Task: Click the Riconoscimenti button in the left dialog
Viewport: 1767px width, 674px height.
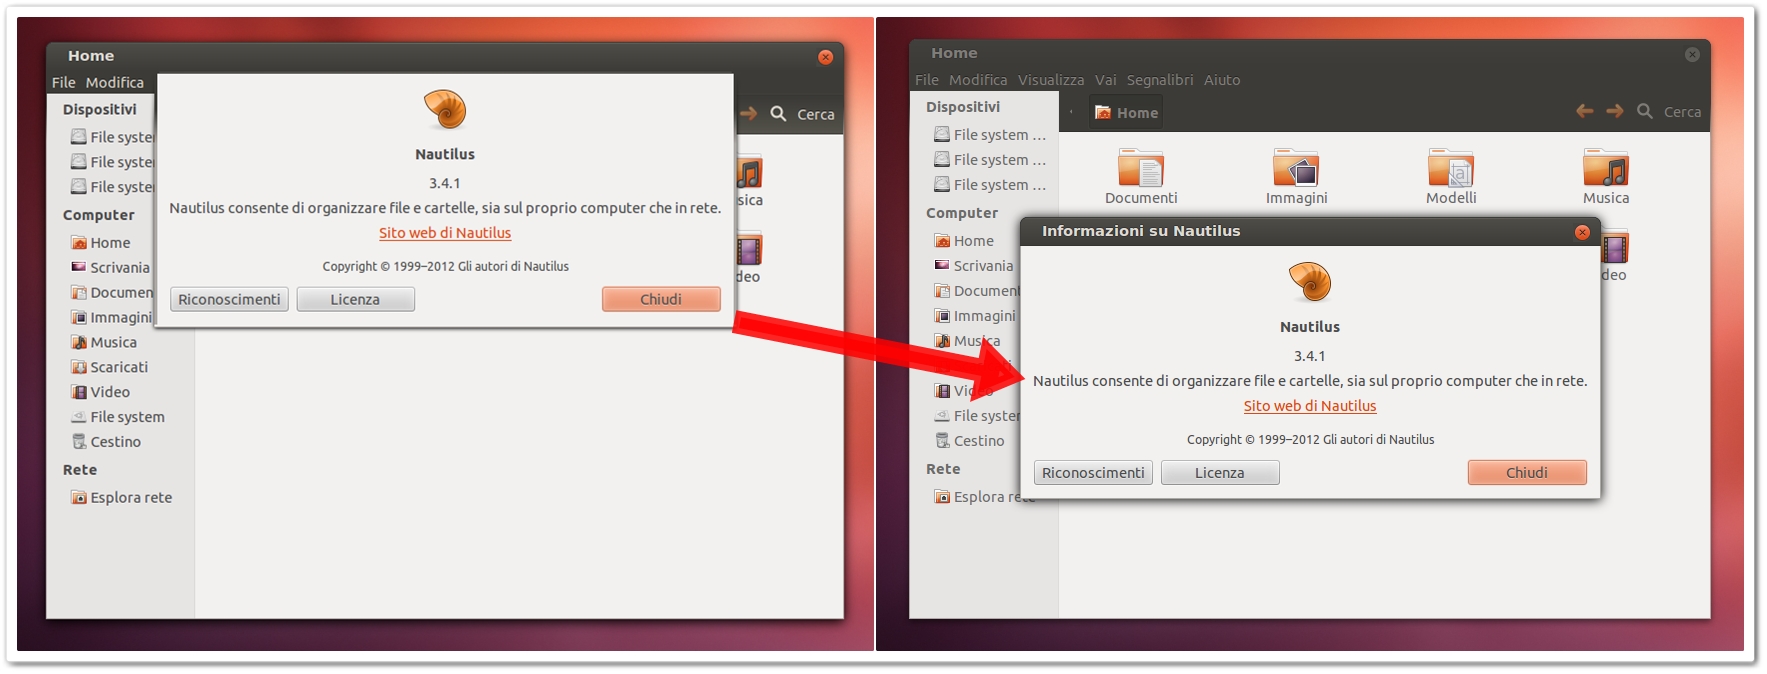Action: pyautogui.click(x=229, y=299)
